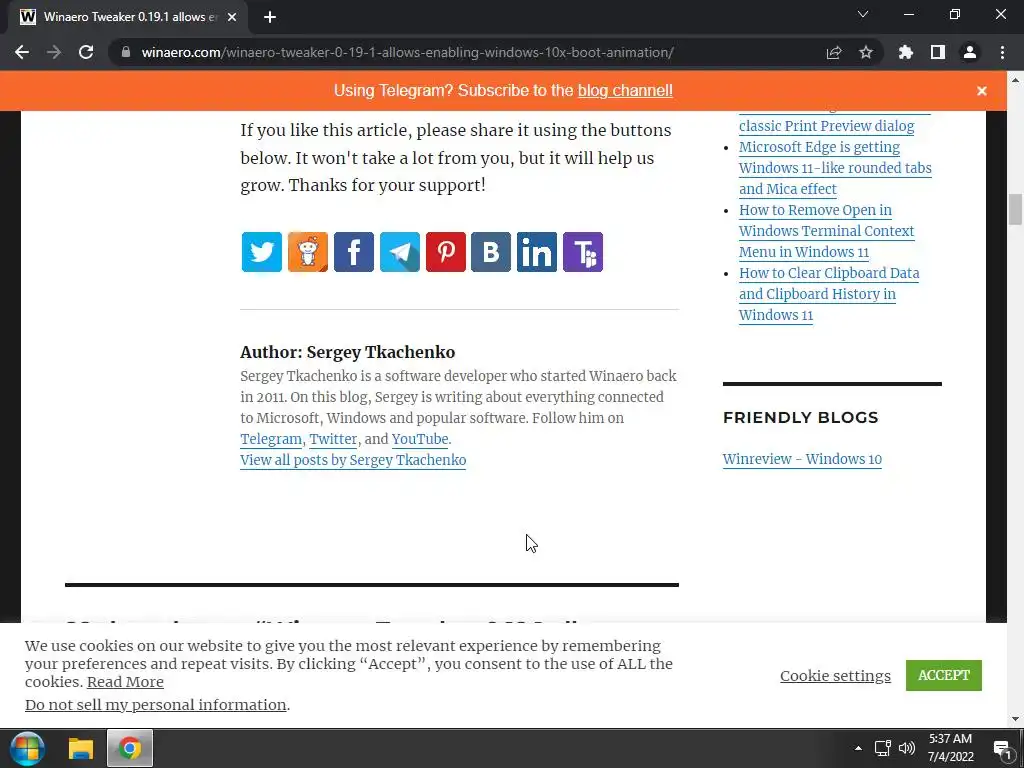Image resolution: width=1024 pixels, height=768 pixels.
Task: Click scrollbar up arrow
Action: [x=1015, y=80]
